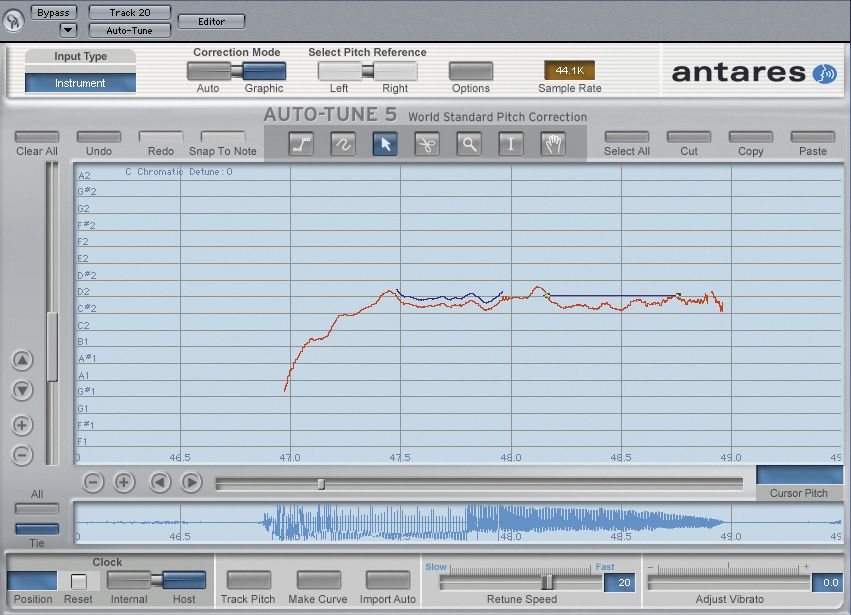Screen dimensions: 851x615
Task: Click the vertical pitch scrollbar handle
Action: (x=52, y=347)
